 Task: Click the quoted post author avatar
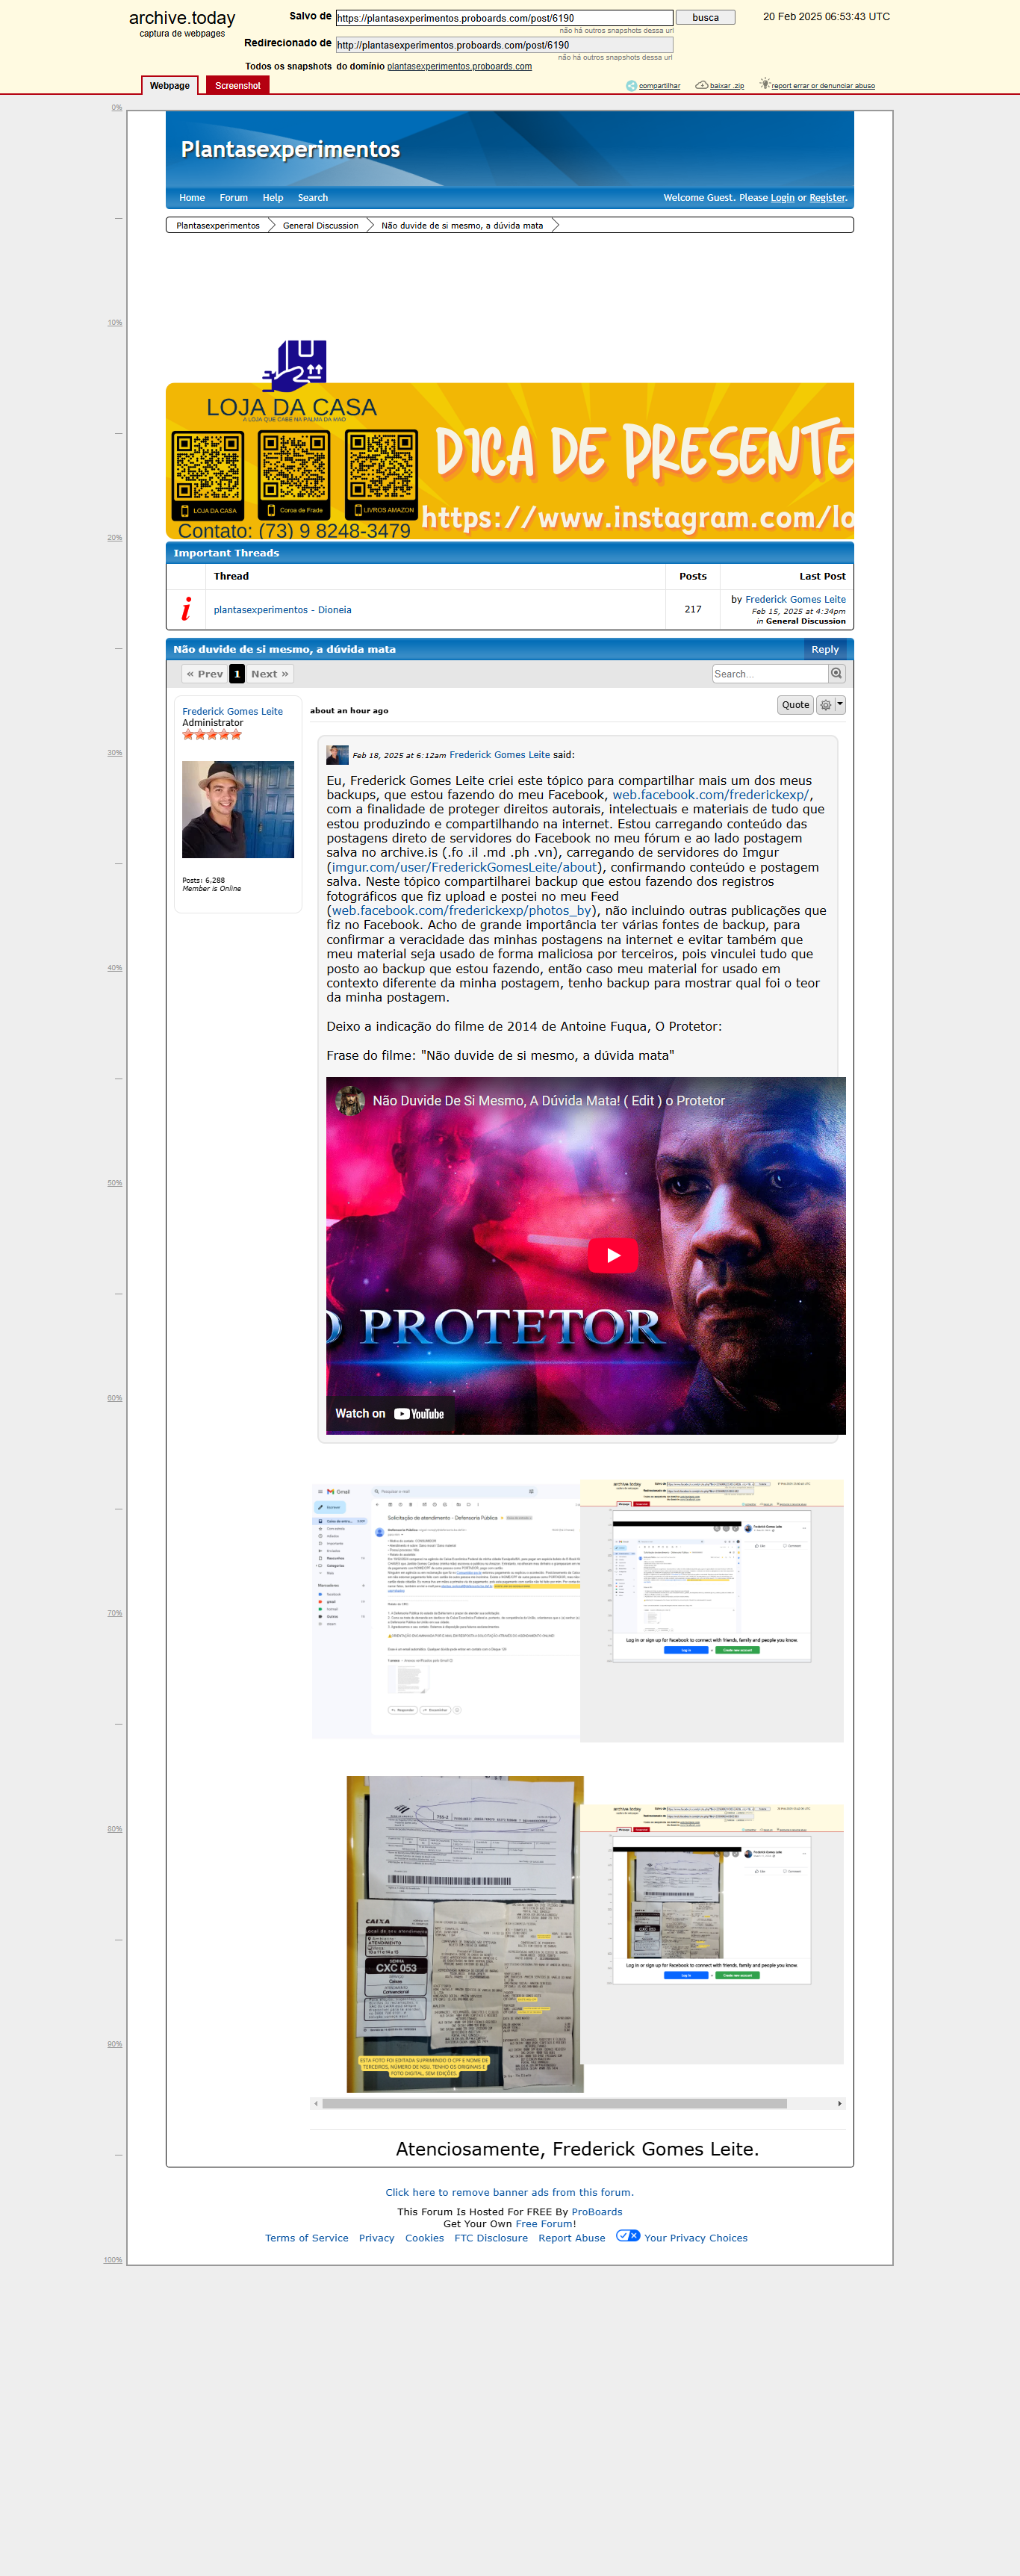[x=337, y=755]
